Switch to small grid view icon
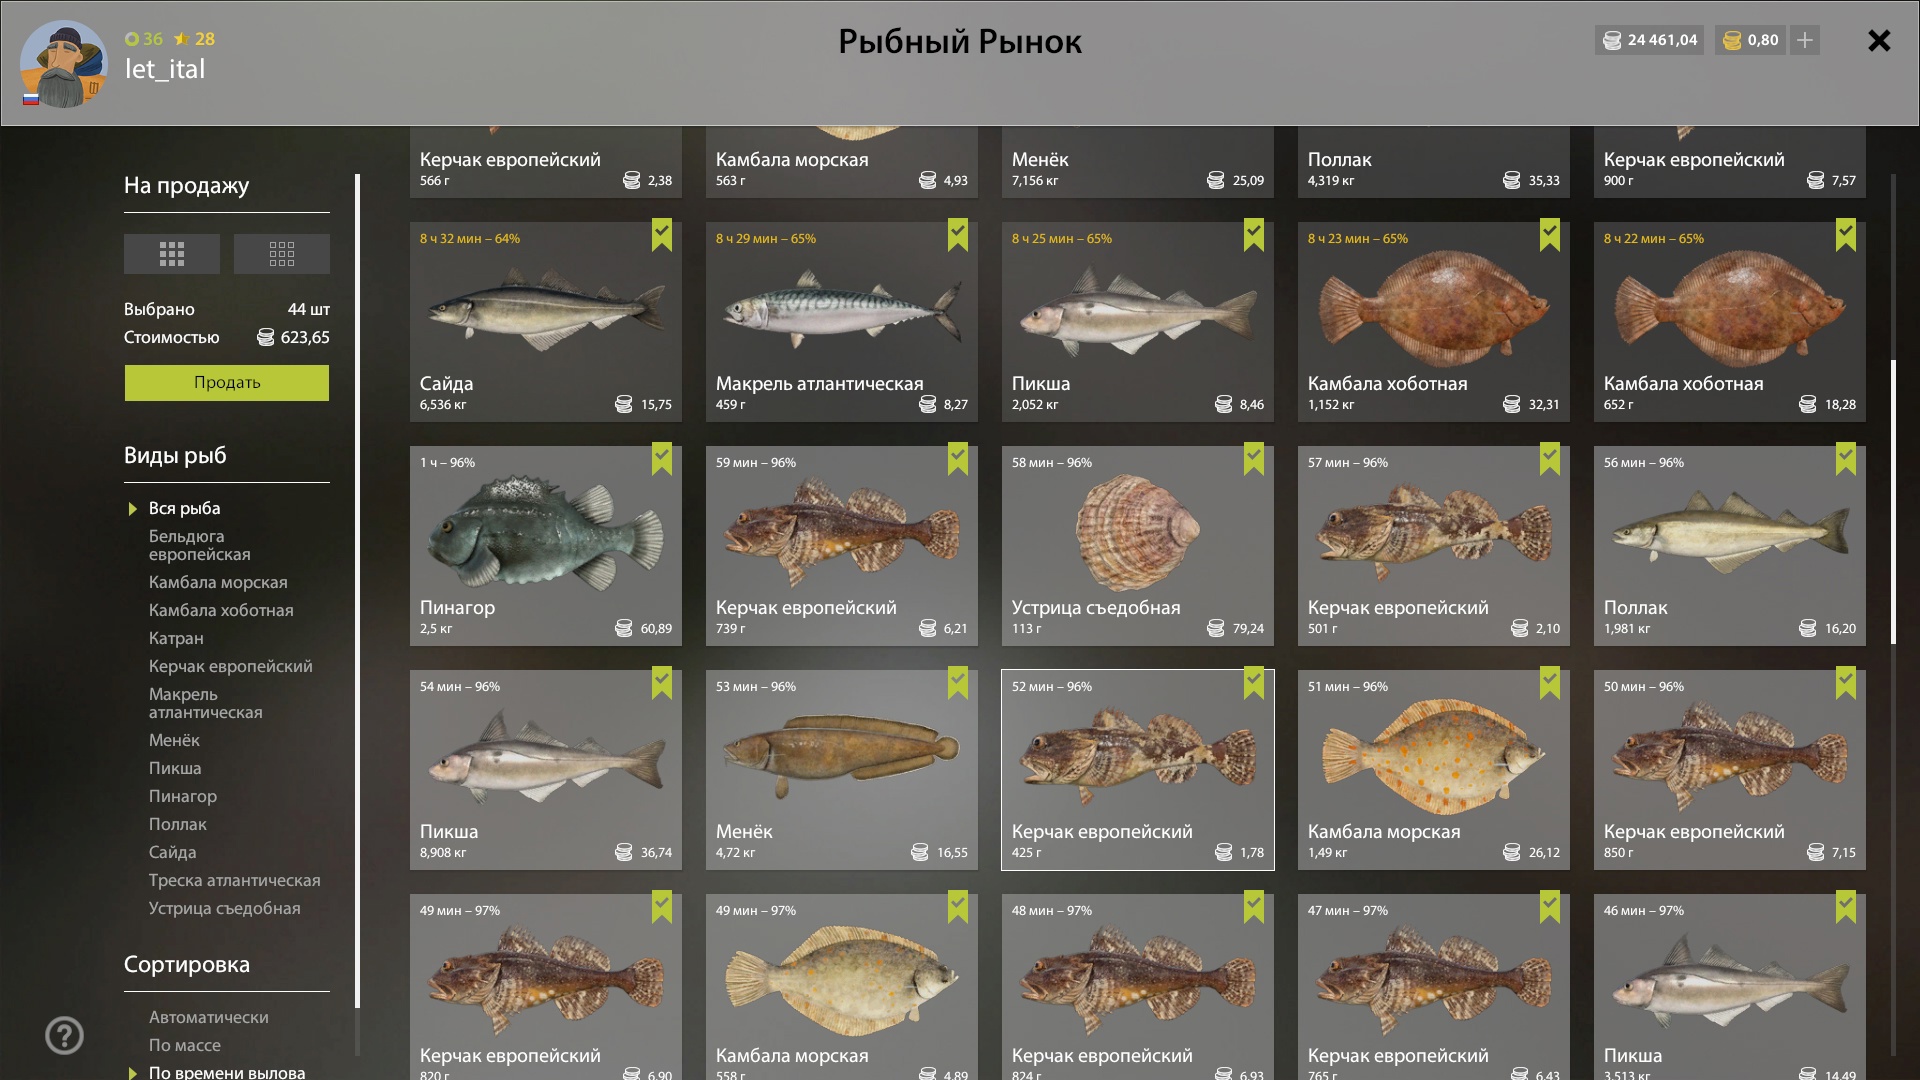1920x1080 pixels. pos(282,254)
